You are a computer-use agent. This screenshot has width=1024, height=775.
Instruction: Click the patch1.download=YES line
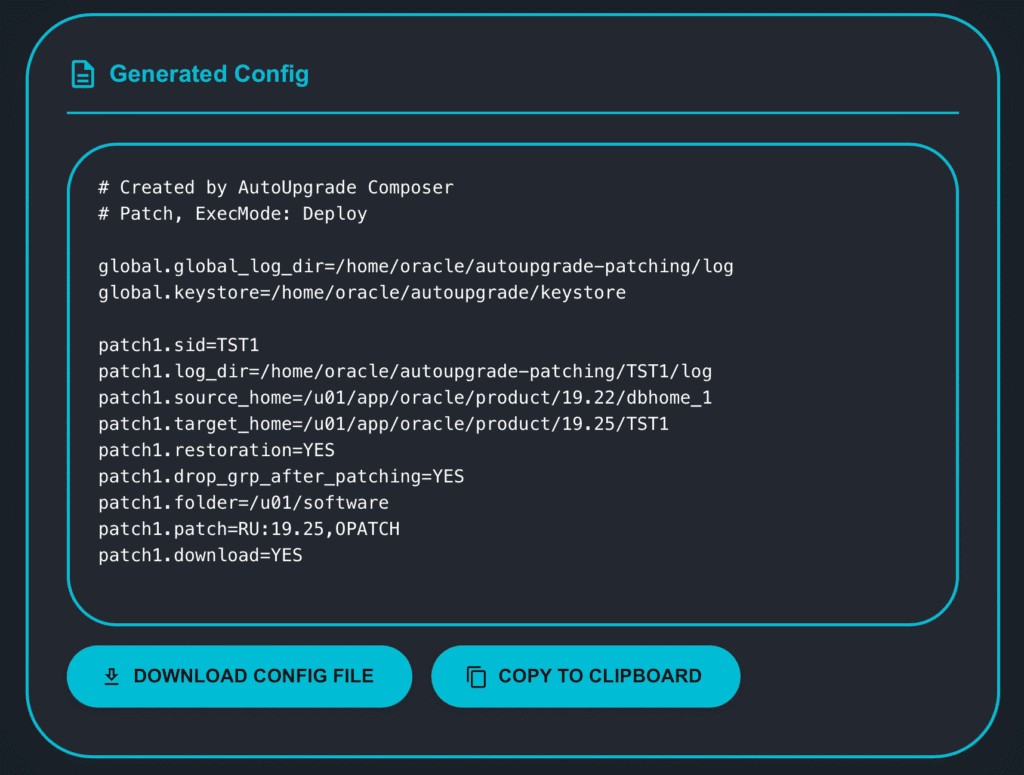coord(200,555)
